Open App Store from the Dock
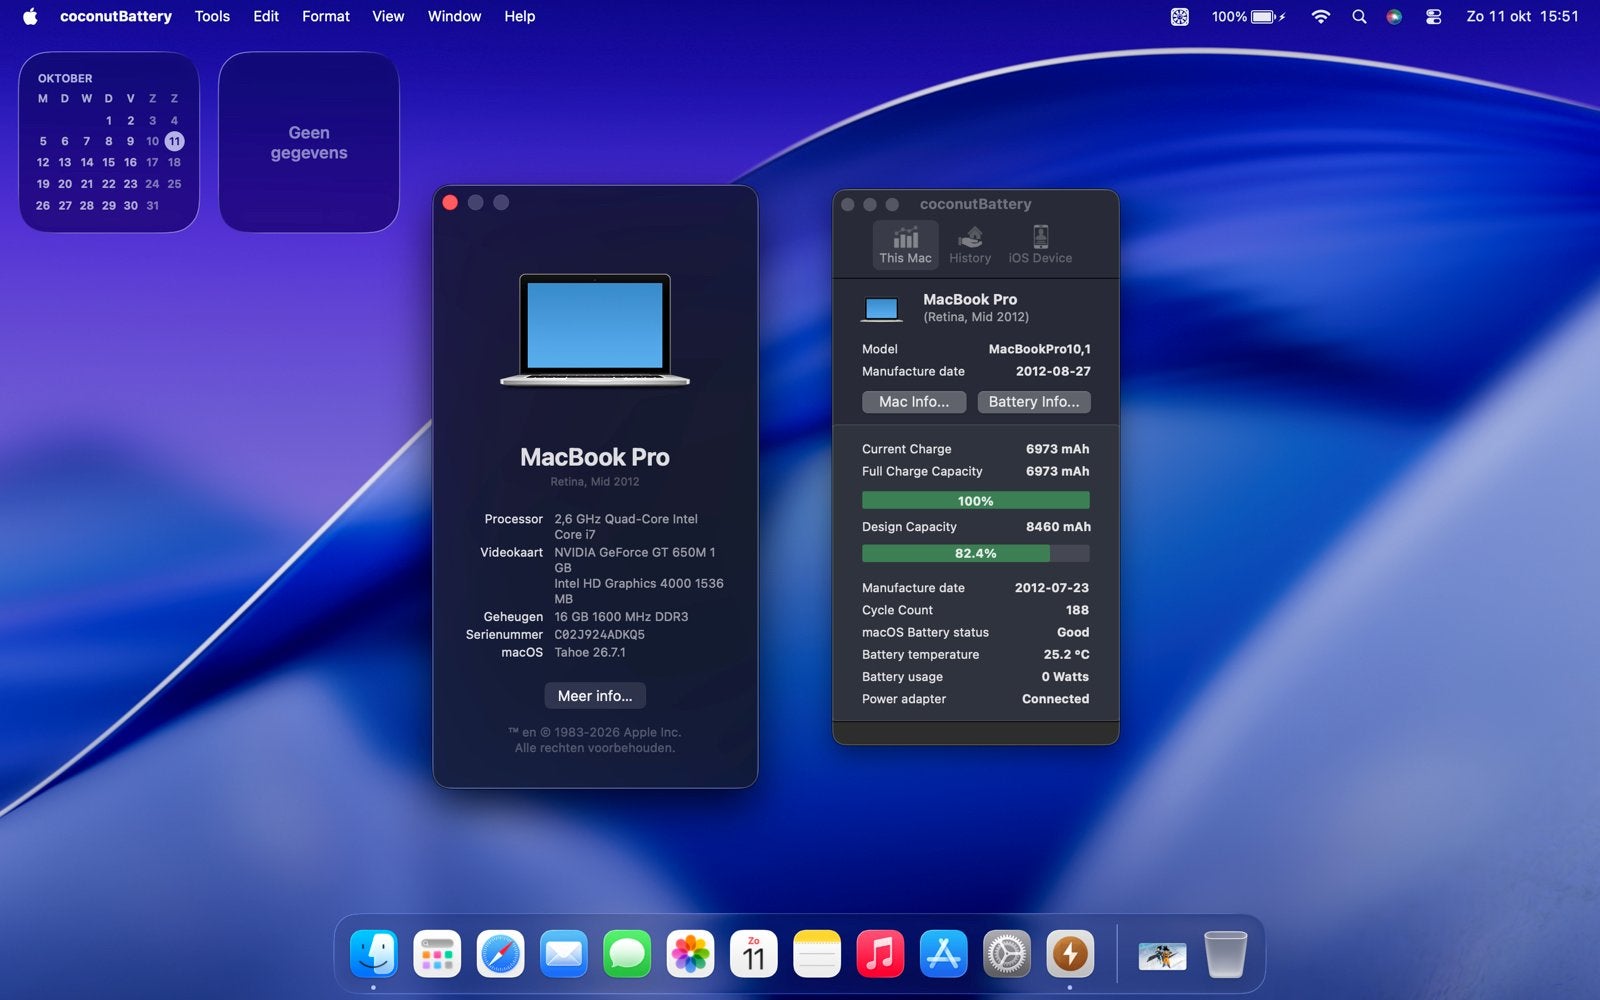Viewport: 1600px width, 1000px height. 944,954
